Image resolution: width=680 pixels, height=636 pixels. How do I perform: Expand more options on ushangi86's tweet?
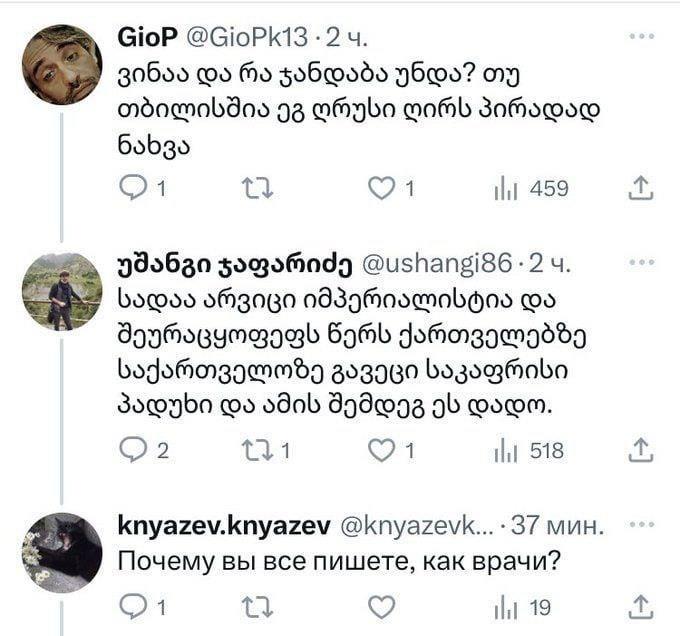pos(640,264)
